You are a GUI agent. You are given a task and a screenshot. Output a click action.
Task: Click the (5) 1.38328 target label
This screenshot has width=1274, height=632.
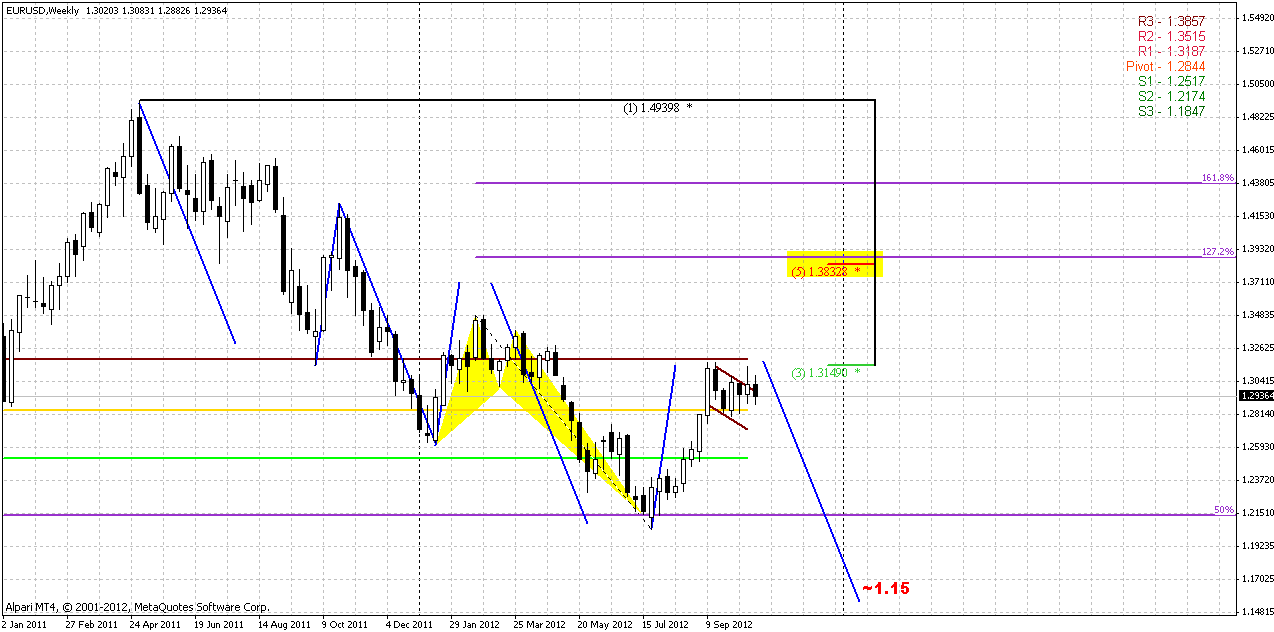coord(826,271)
